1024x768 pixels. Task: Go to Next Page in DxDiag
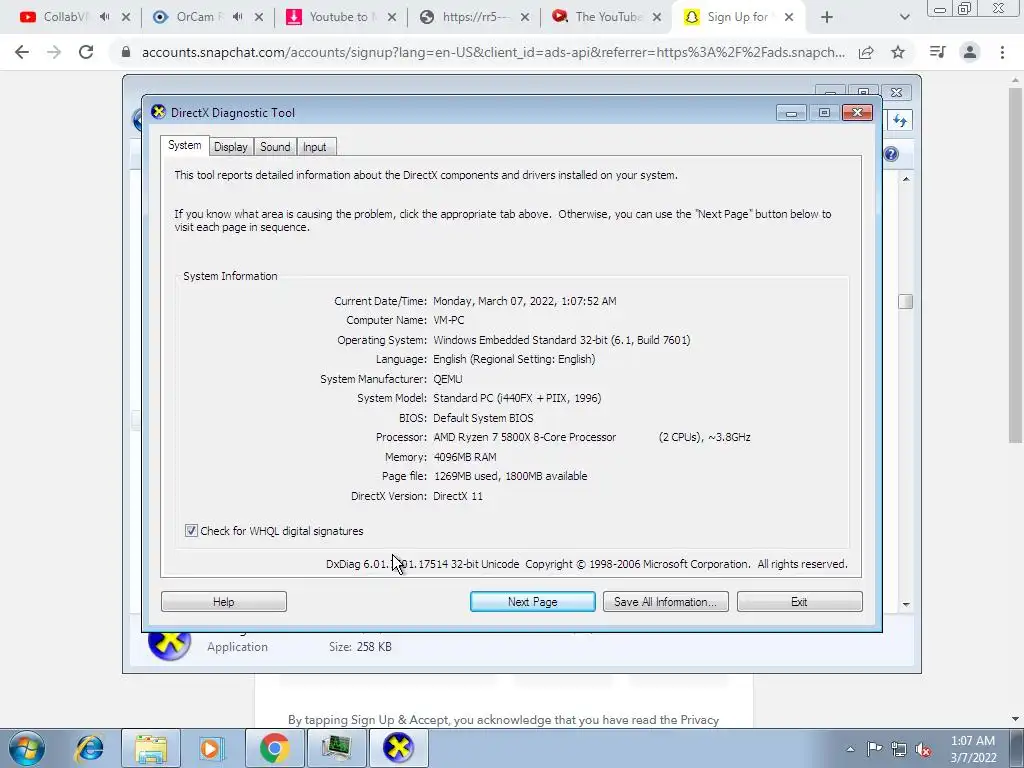(x=532, y=601)
